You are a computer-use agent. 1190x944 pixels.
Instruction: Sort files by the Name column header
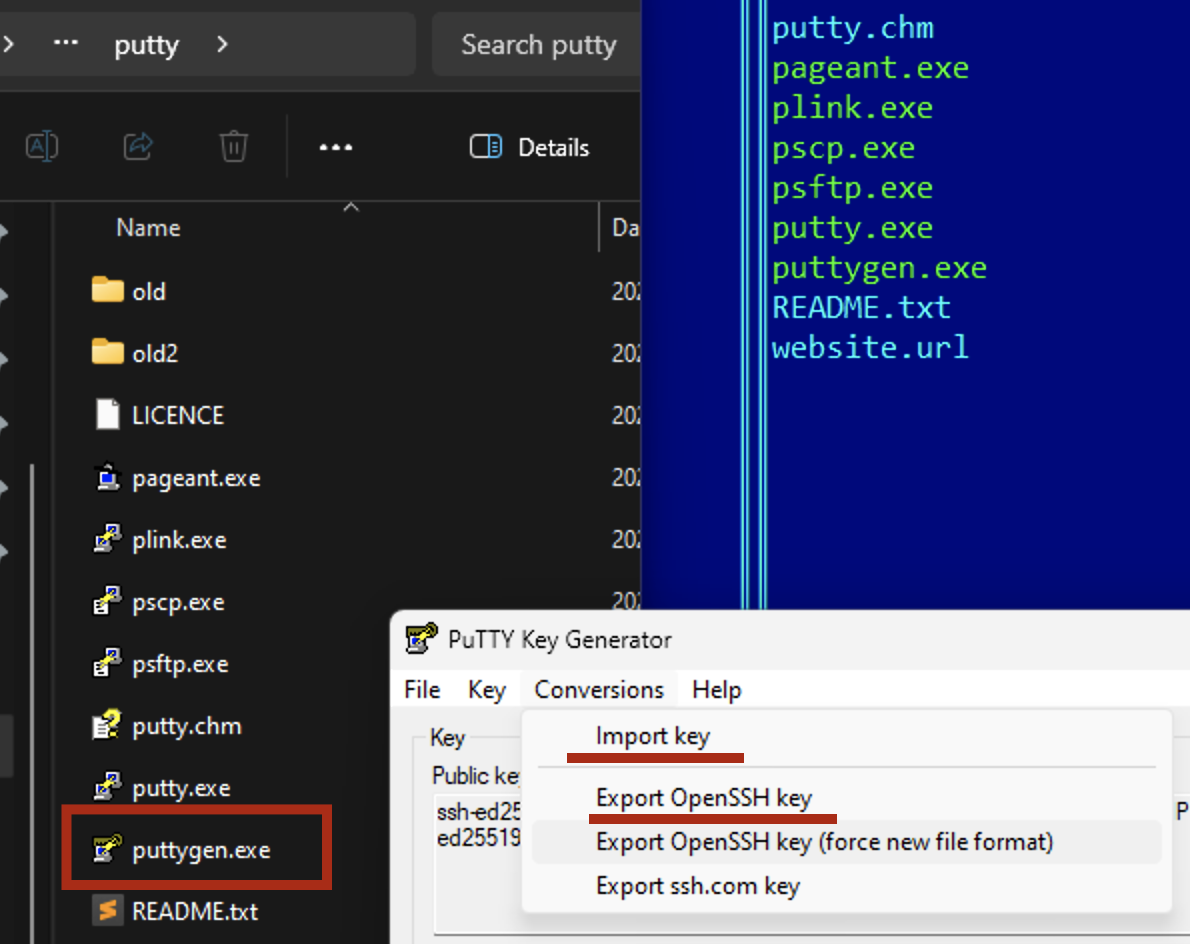pos(148,228)
